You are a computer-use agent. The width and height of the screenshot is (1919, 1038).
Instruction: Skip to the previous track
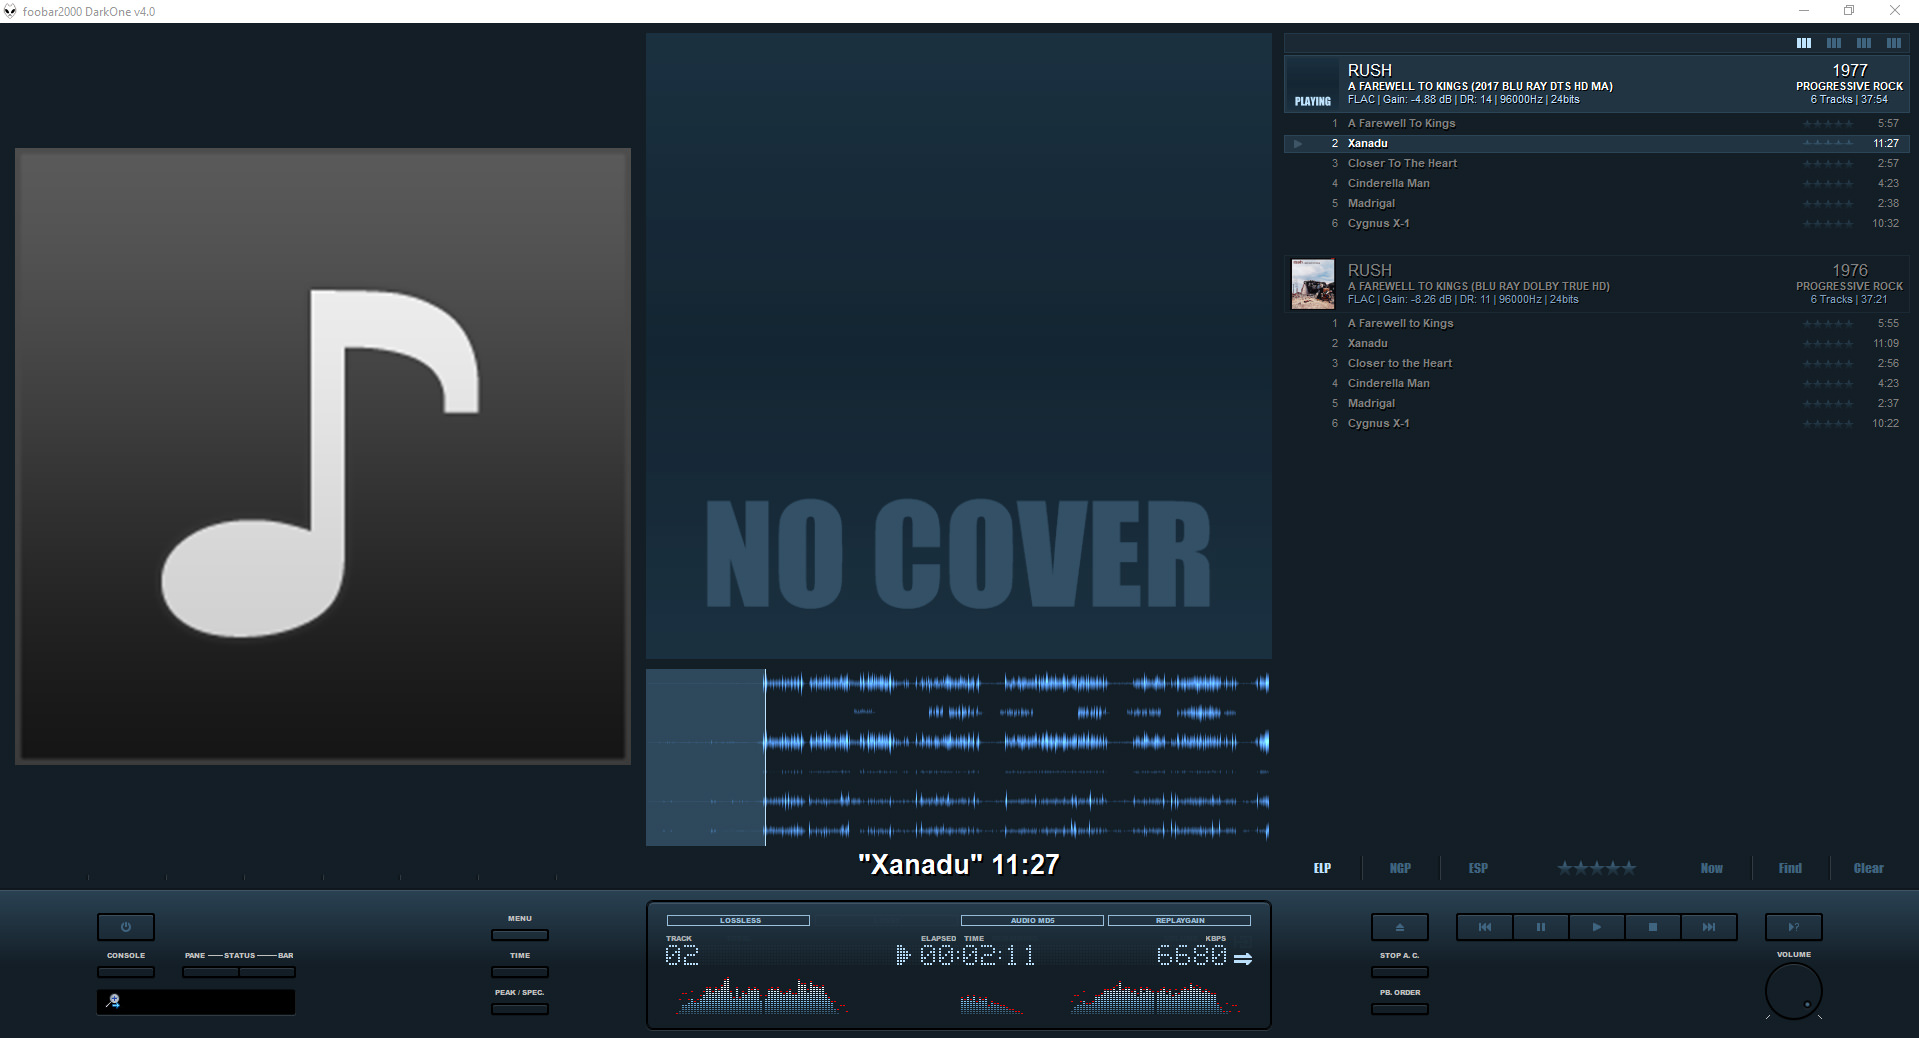(x=1485, y=927)
